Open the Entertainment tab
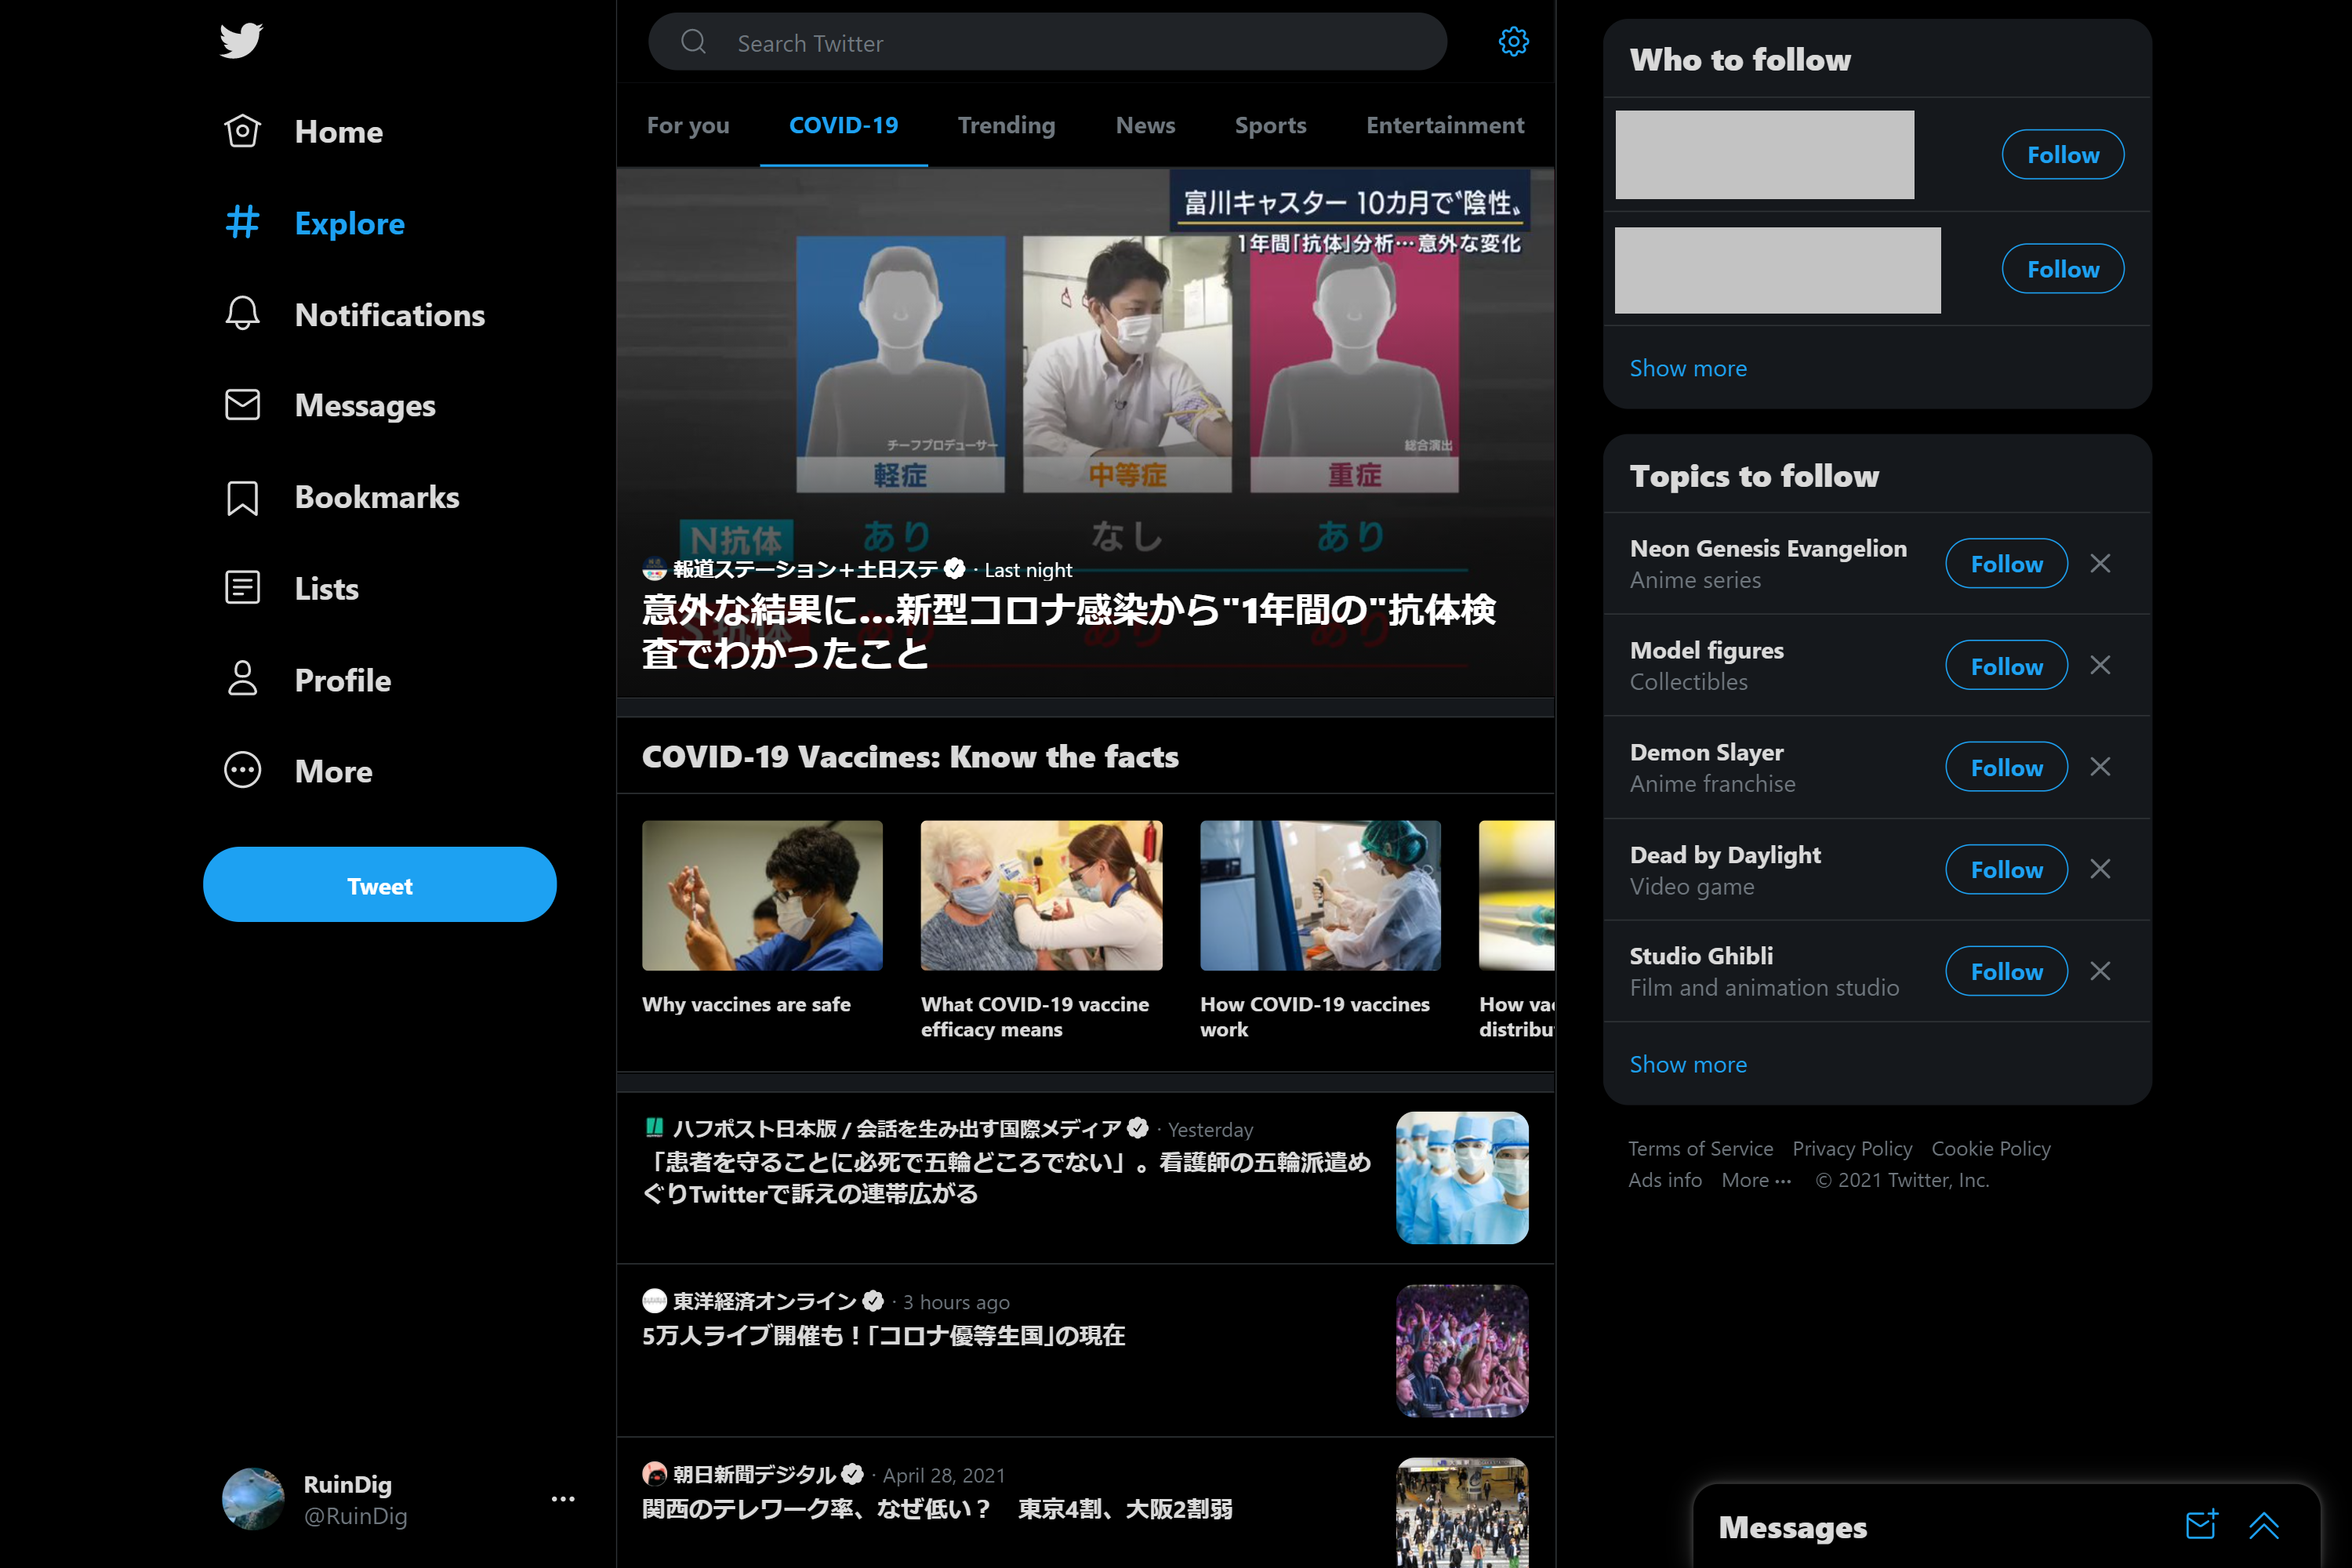Viewport: 2352px width, 1568px height. pos(1445,126)
